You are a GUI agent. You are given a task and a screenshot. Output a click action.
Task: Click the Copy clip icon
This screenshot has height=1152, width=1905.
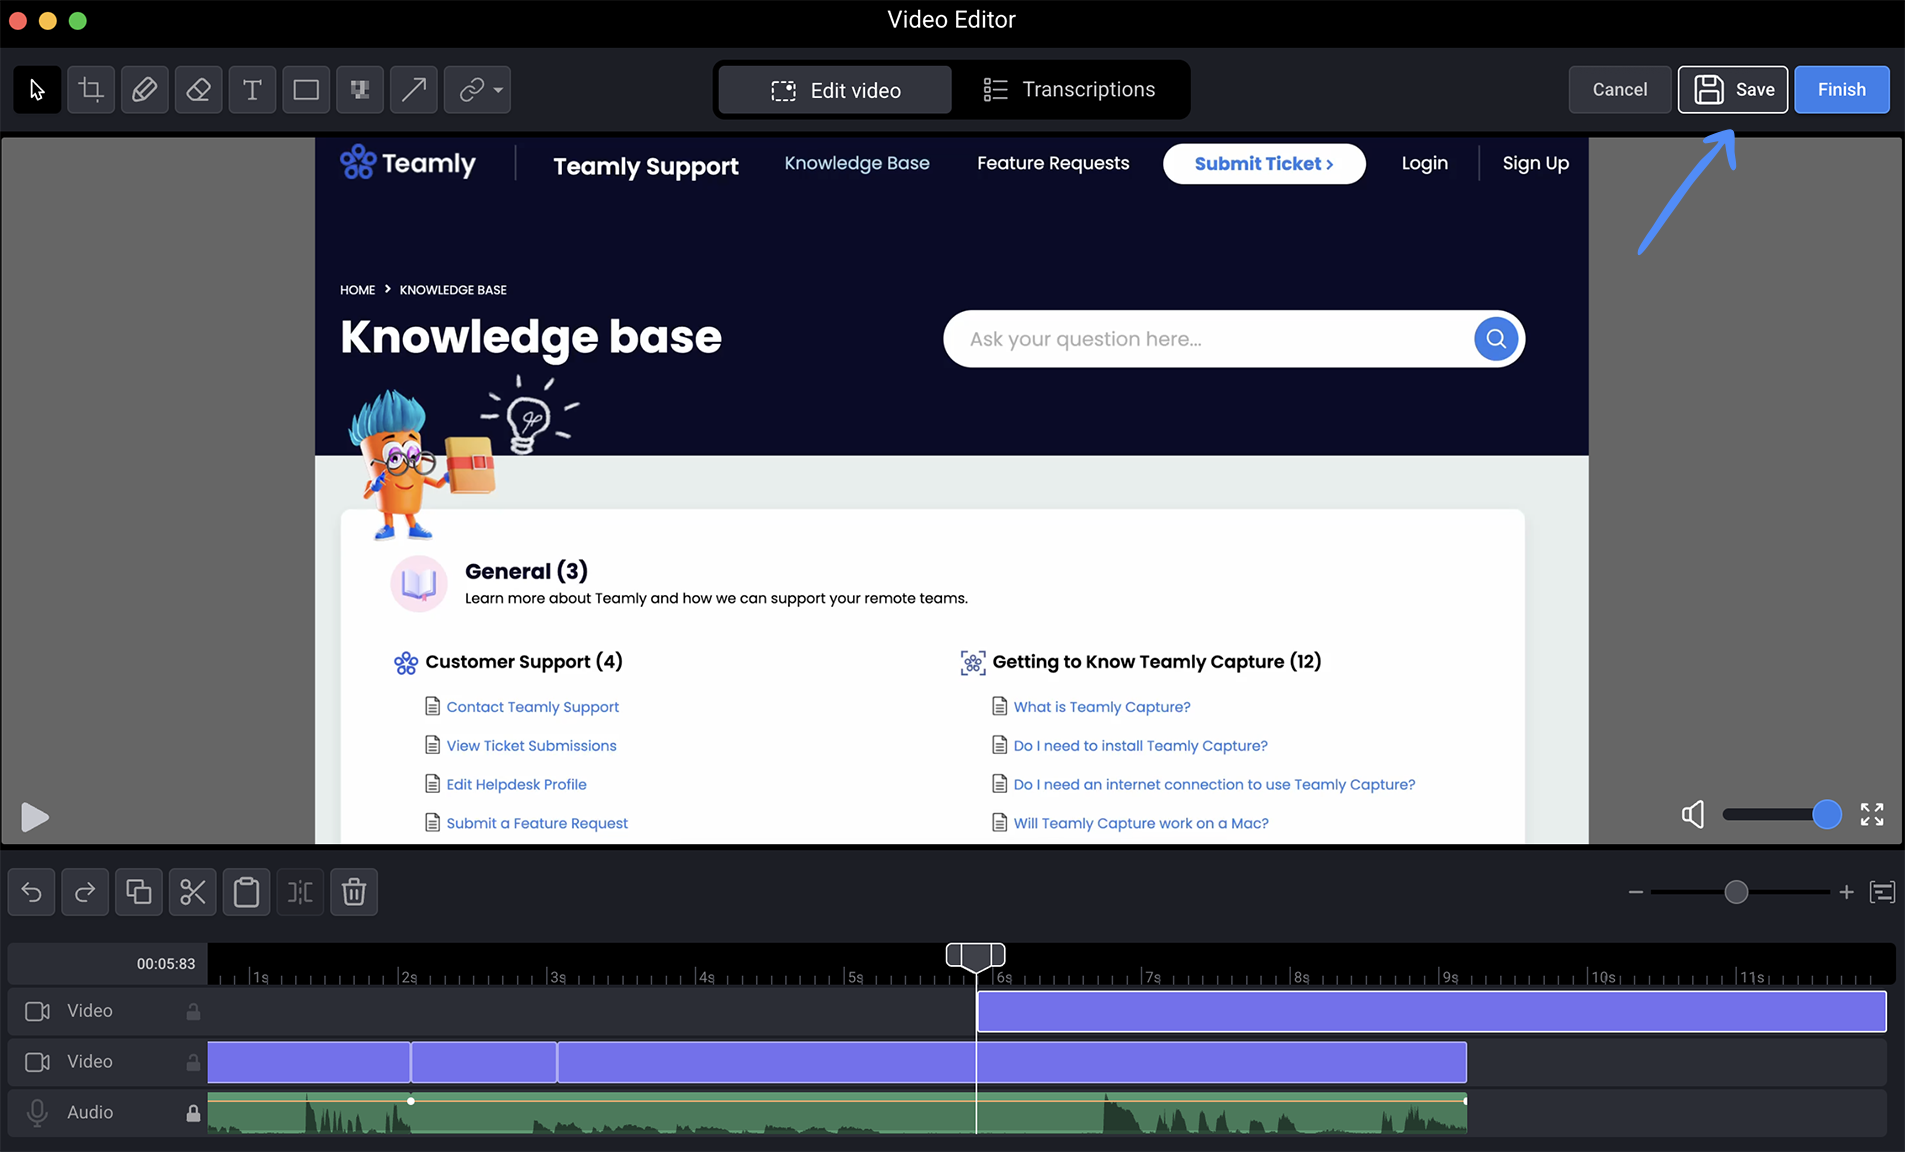coord(139,892)
